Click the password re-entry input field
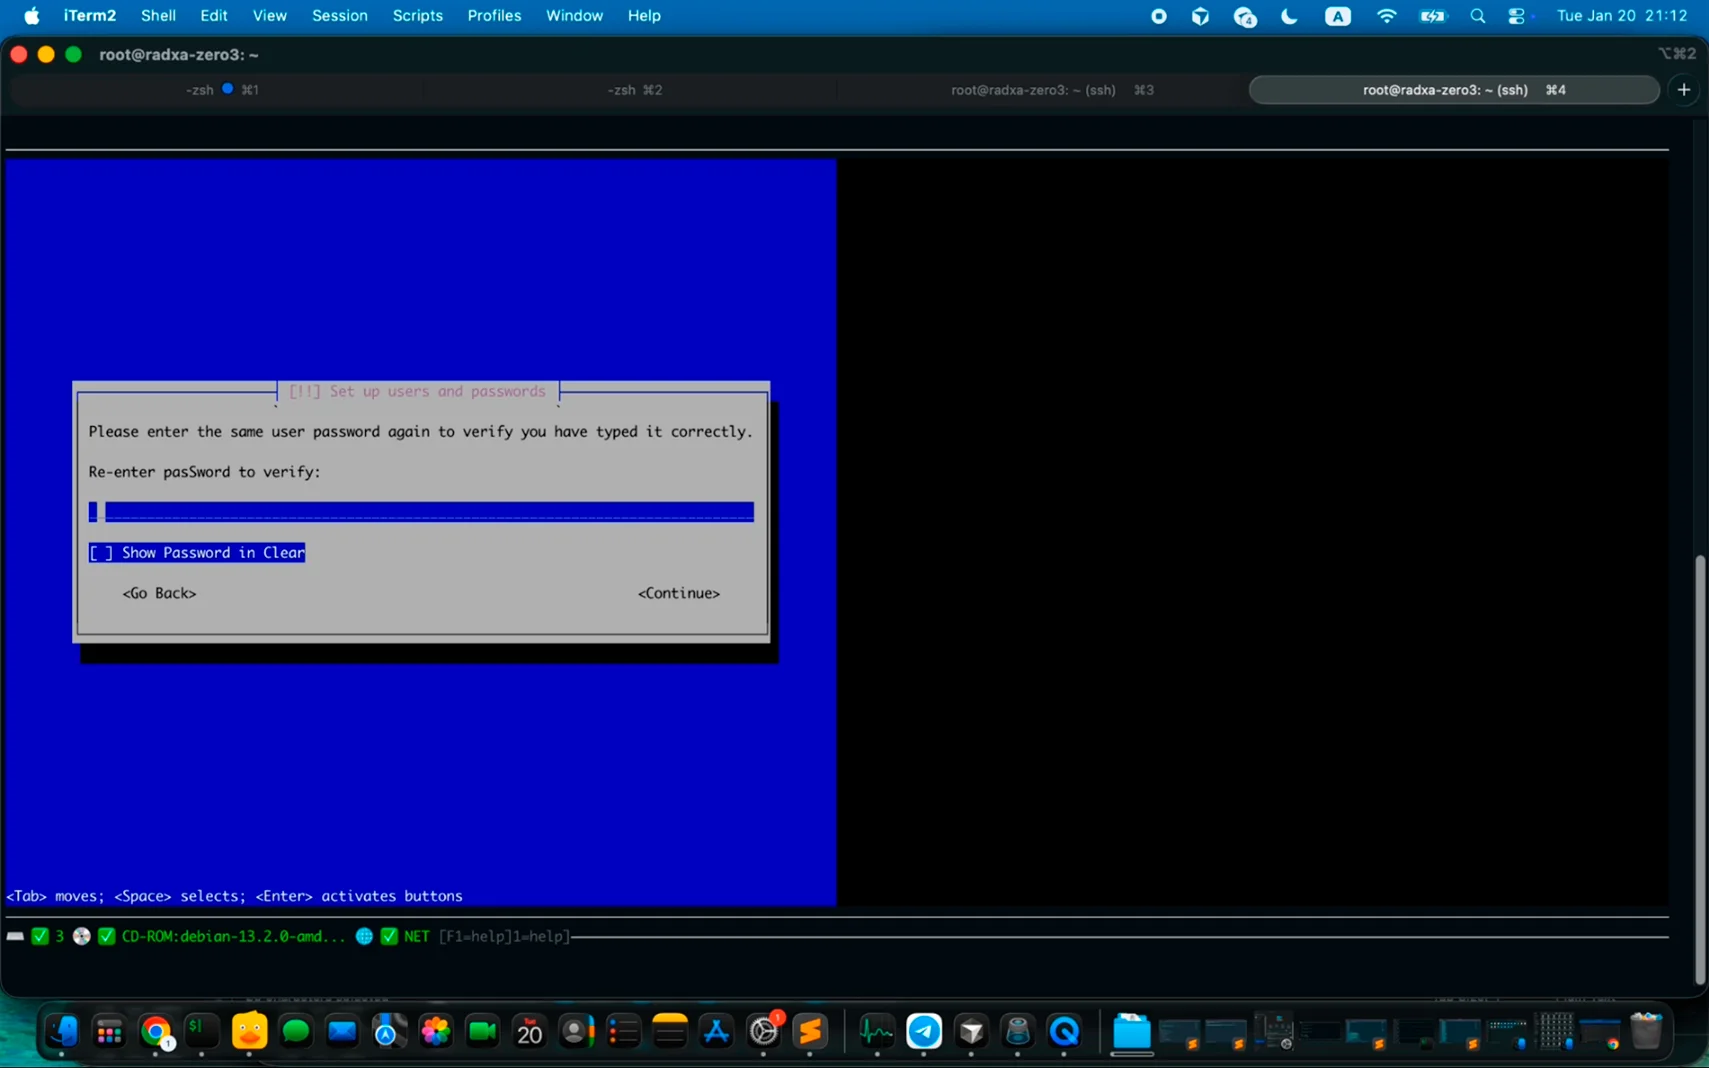 point(420,511)
